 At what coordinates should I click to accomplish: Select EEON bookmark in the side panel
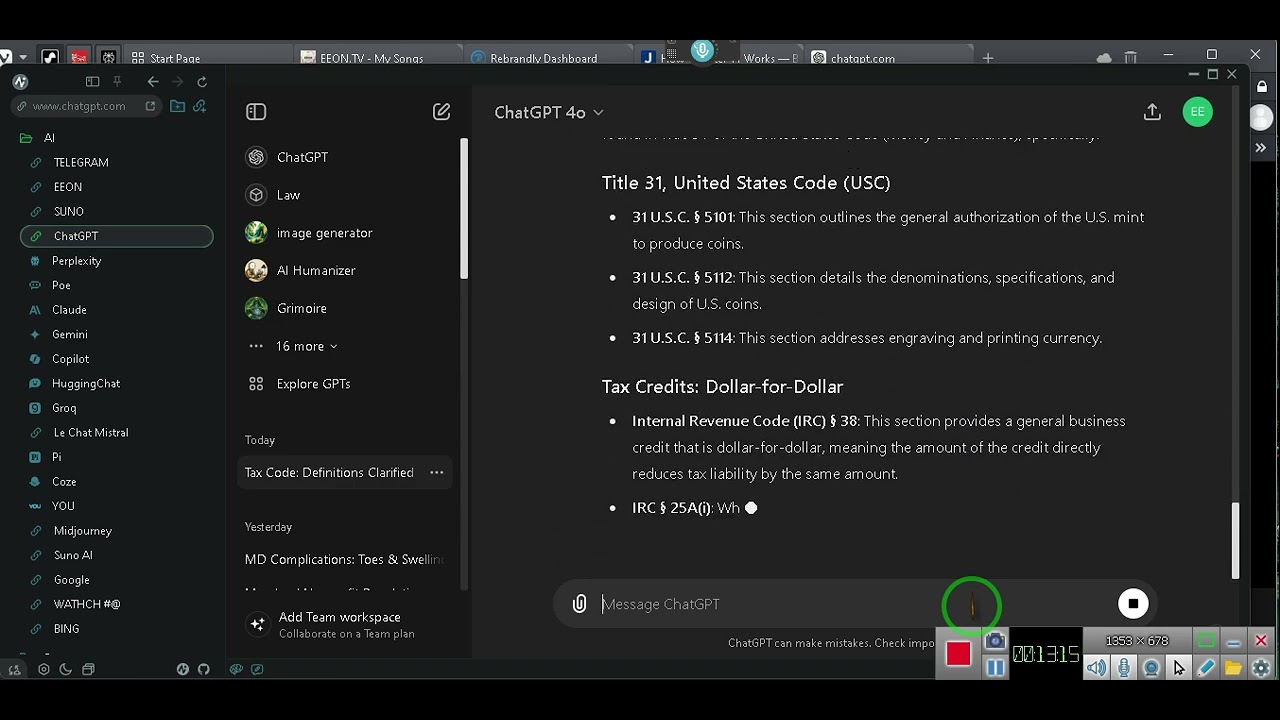pos(68,187)
